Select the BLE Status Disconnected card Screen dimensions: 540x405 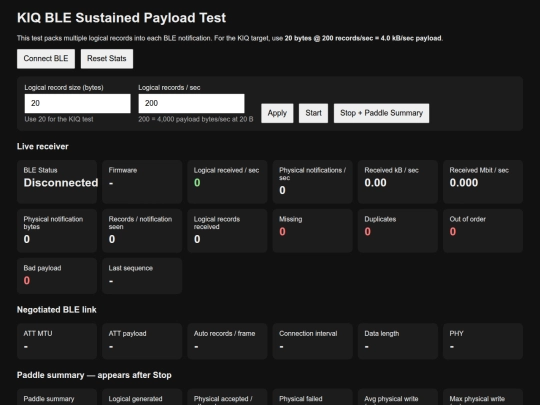coord(57,182)
